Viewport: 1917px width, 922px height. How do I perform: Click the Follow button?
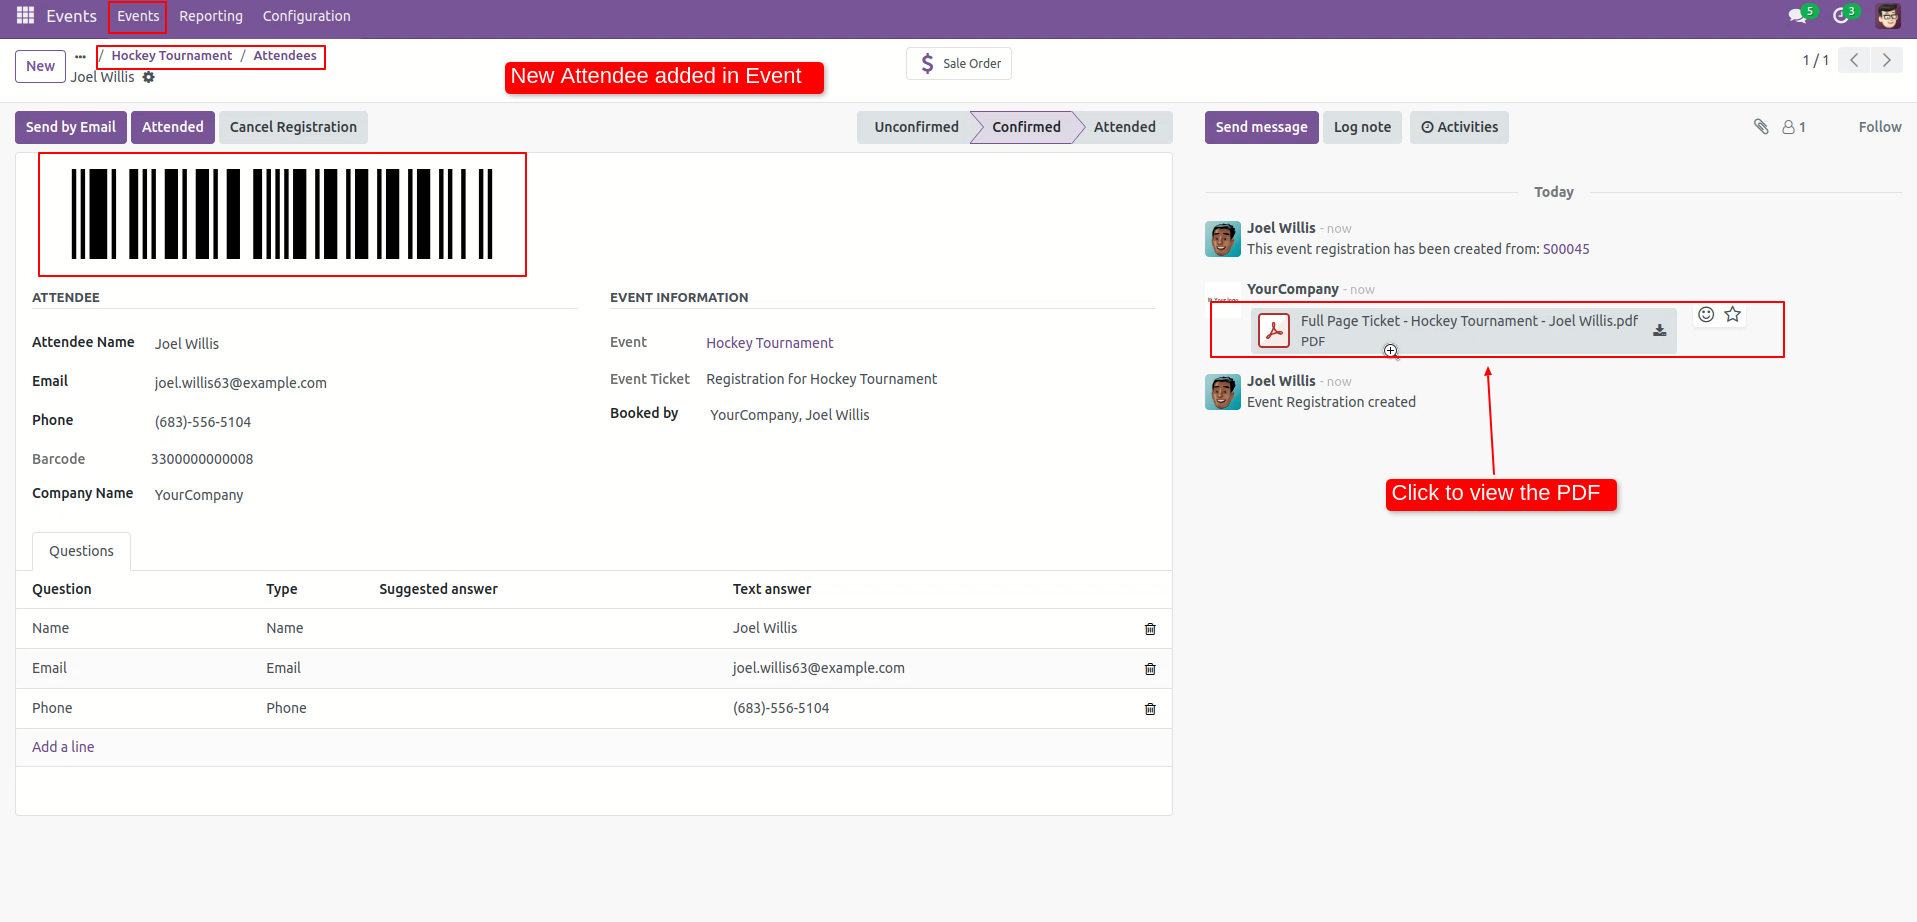[x=1880, y=127]
